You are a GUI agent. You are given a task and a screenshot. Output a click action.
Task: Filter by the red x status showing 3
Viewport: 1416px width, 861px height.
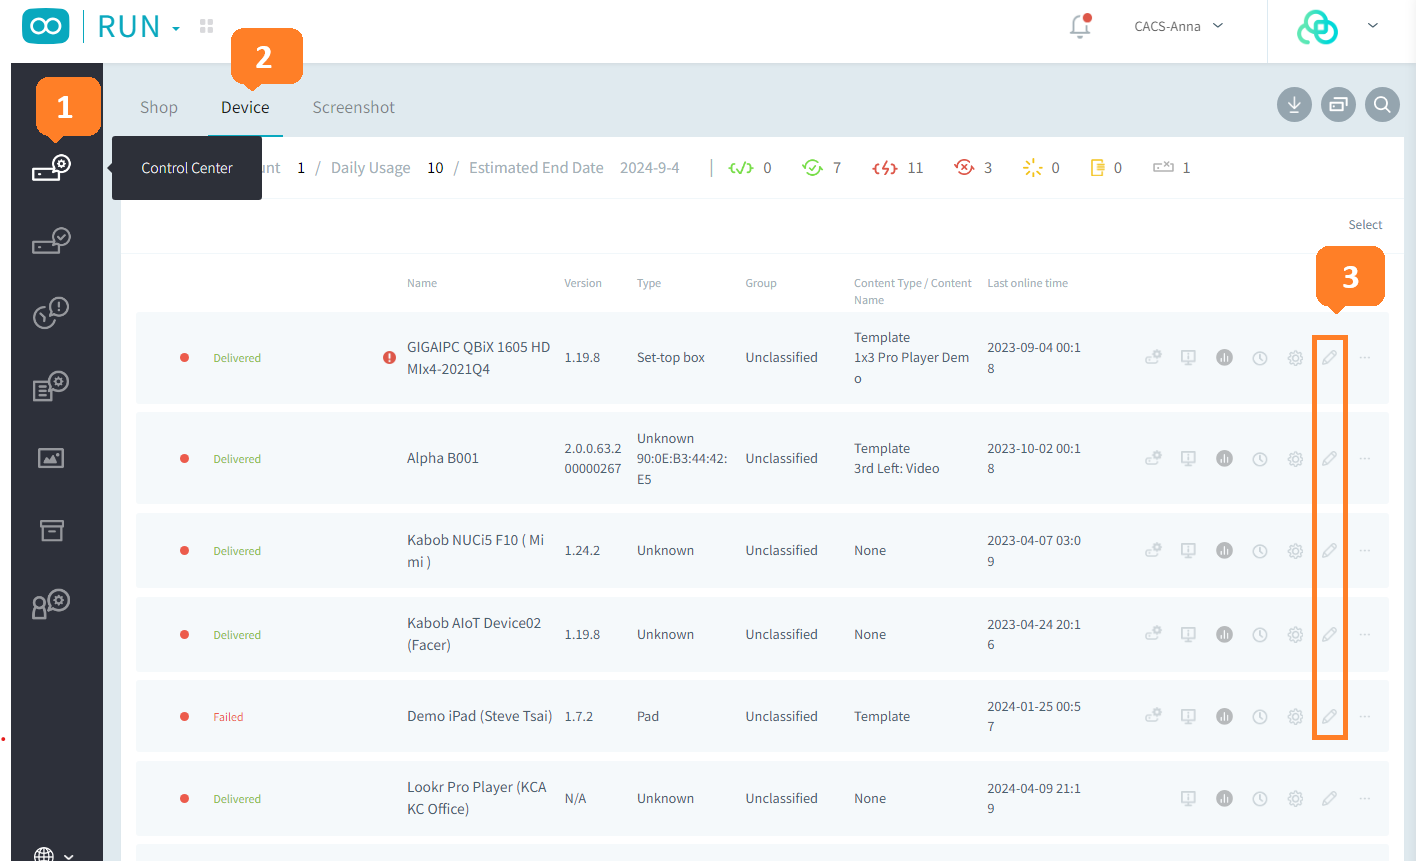click(973, 168)
